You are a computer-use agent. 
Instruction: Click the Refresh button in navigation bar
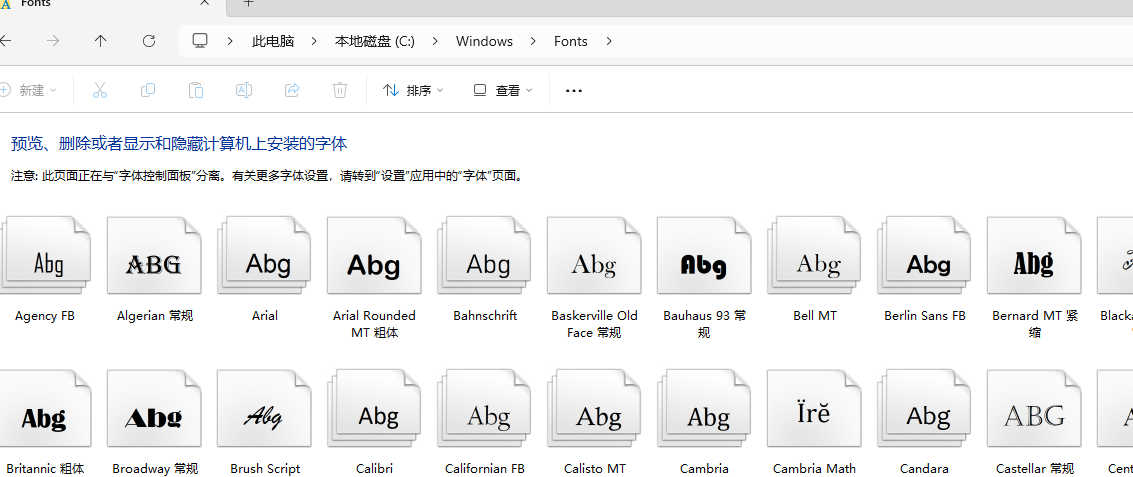(149, 41)
